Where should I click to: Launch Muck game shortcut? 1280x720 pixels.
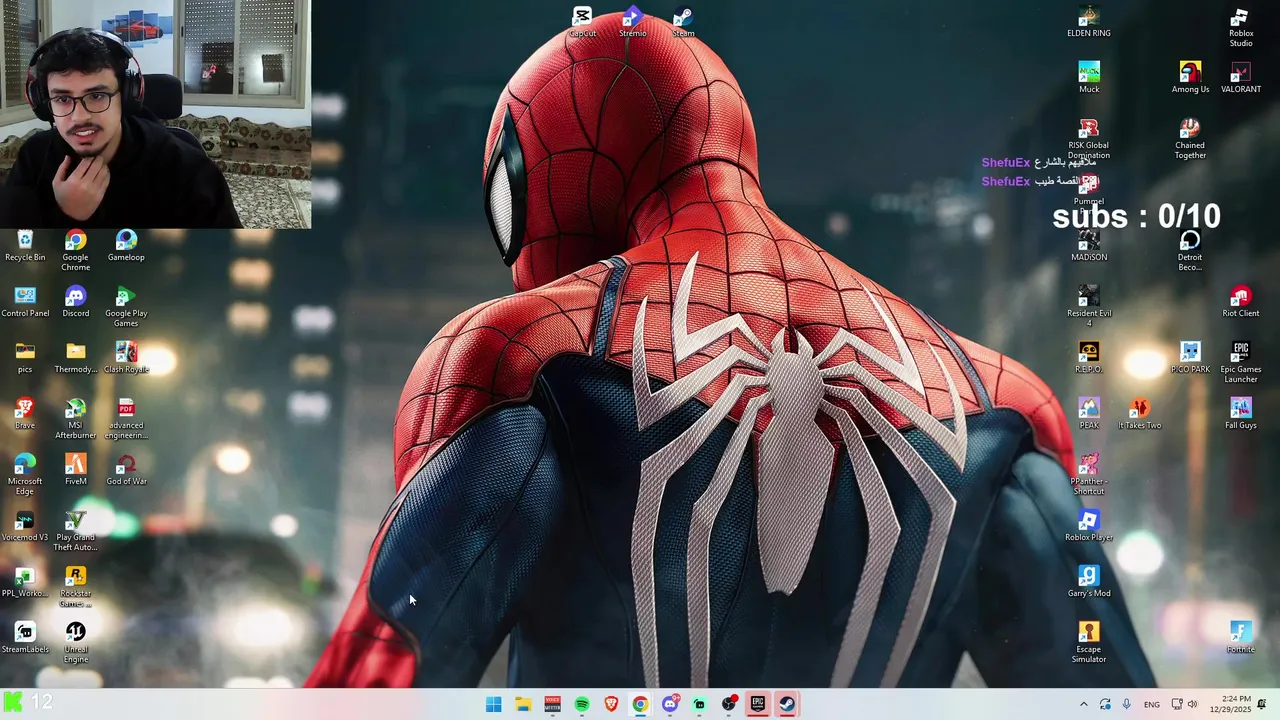1089,78
